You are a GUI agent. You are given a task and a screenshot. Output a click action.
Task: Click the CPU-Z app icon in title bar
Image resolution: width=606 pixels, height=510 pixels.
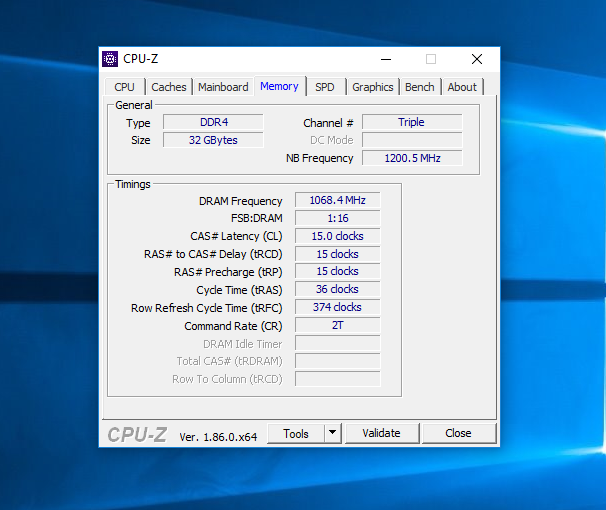coord(110,59)
